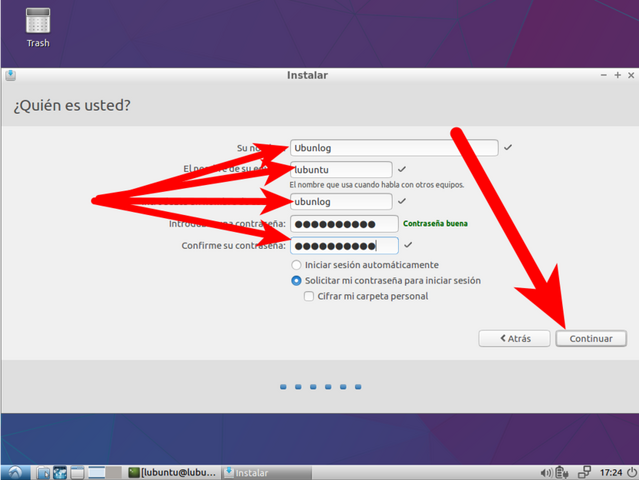Screen dimensions: 639x480
Task: Click the first password entry field
Action: point(344,224)
